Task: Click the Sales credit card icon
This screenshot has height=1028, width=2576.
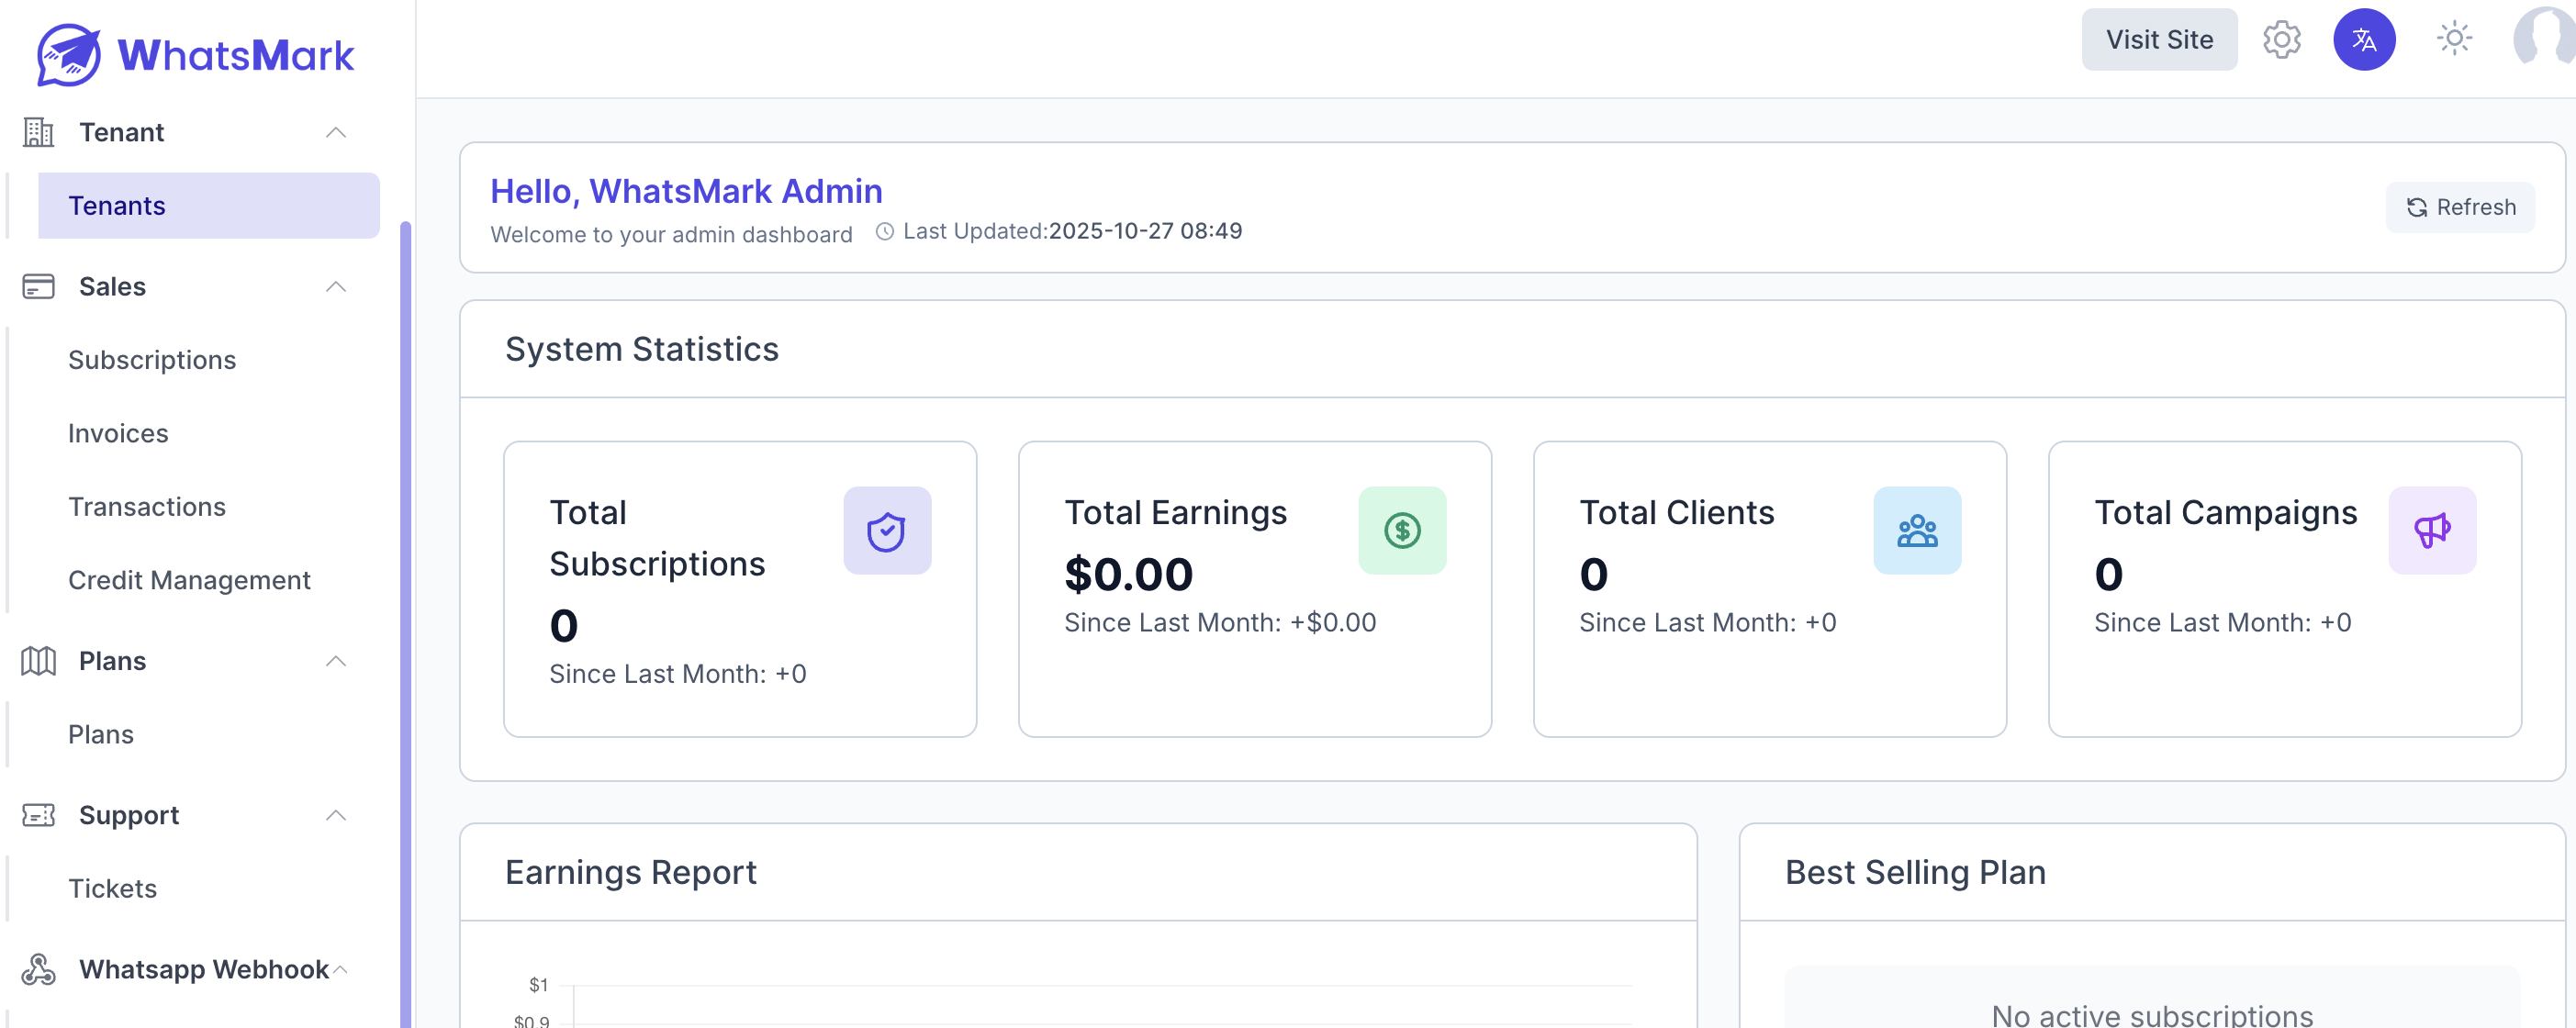Action: click(x=38, y=287)
